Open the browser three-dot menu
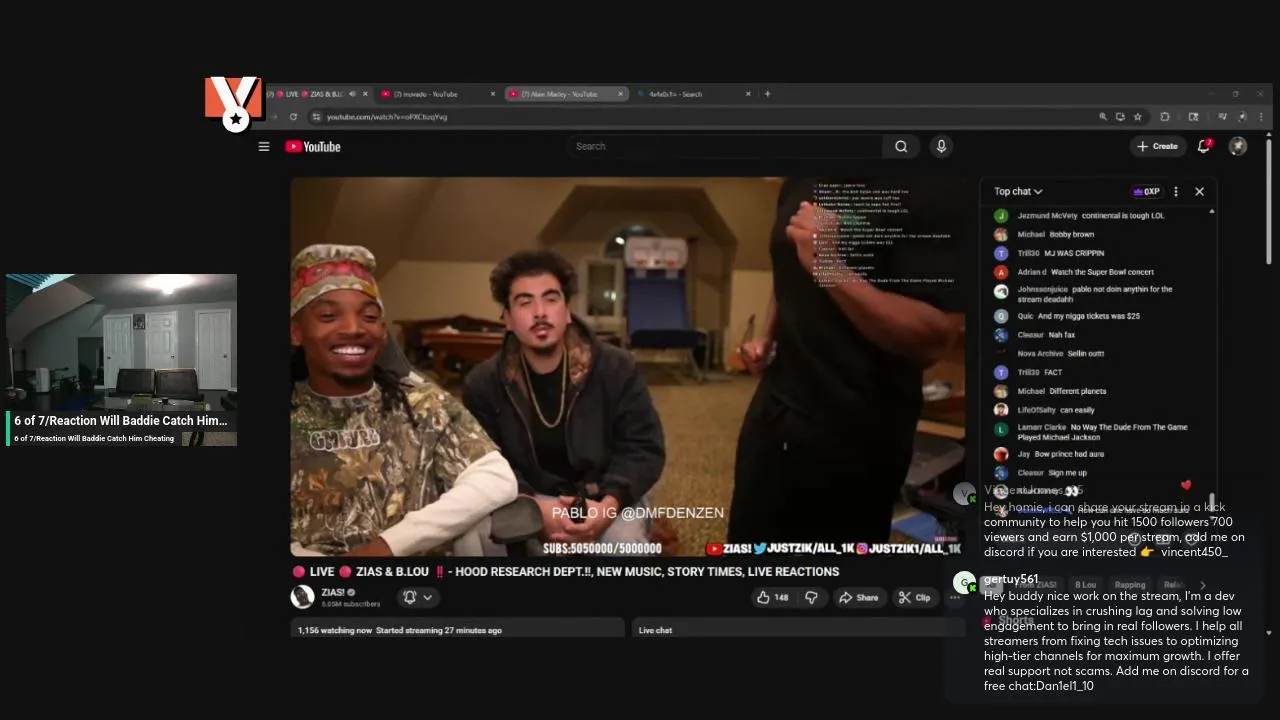 pyautogui.click(x=1262, y=117)
